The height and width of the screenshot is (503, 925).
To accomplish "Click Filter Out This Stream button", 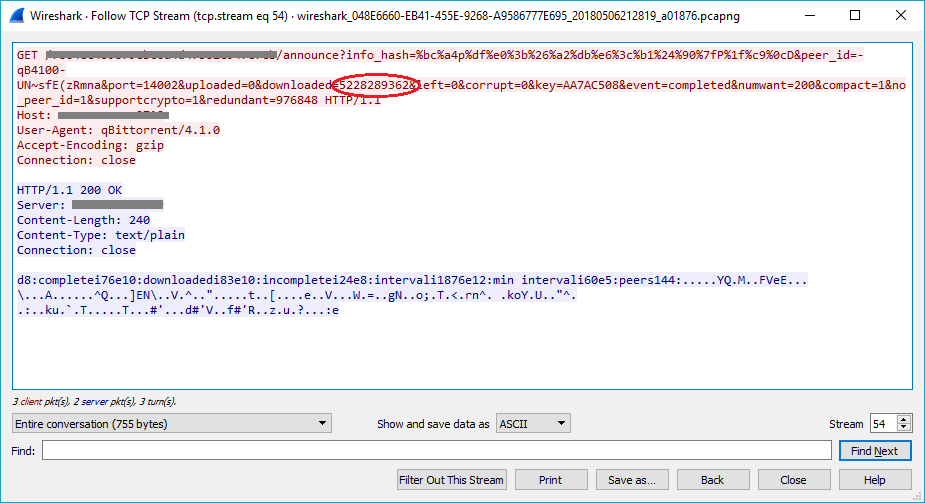I will 451,480.
